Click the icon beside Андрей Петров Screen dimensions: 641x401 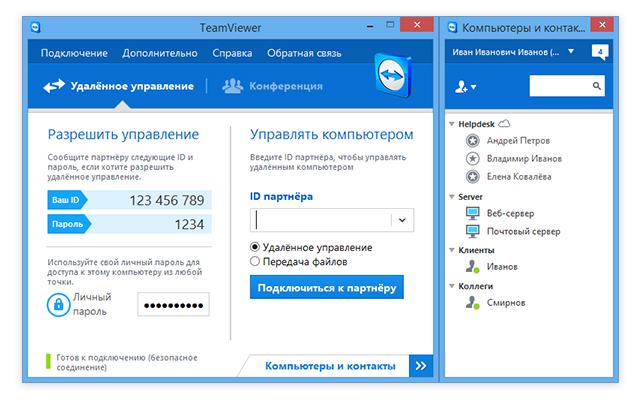[x=473, y=141]
